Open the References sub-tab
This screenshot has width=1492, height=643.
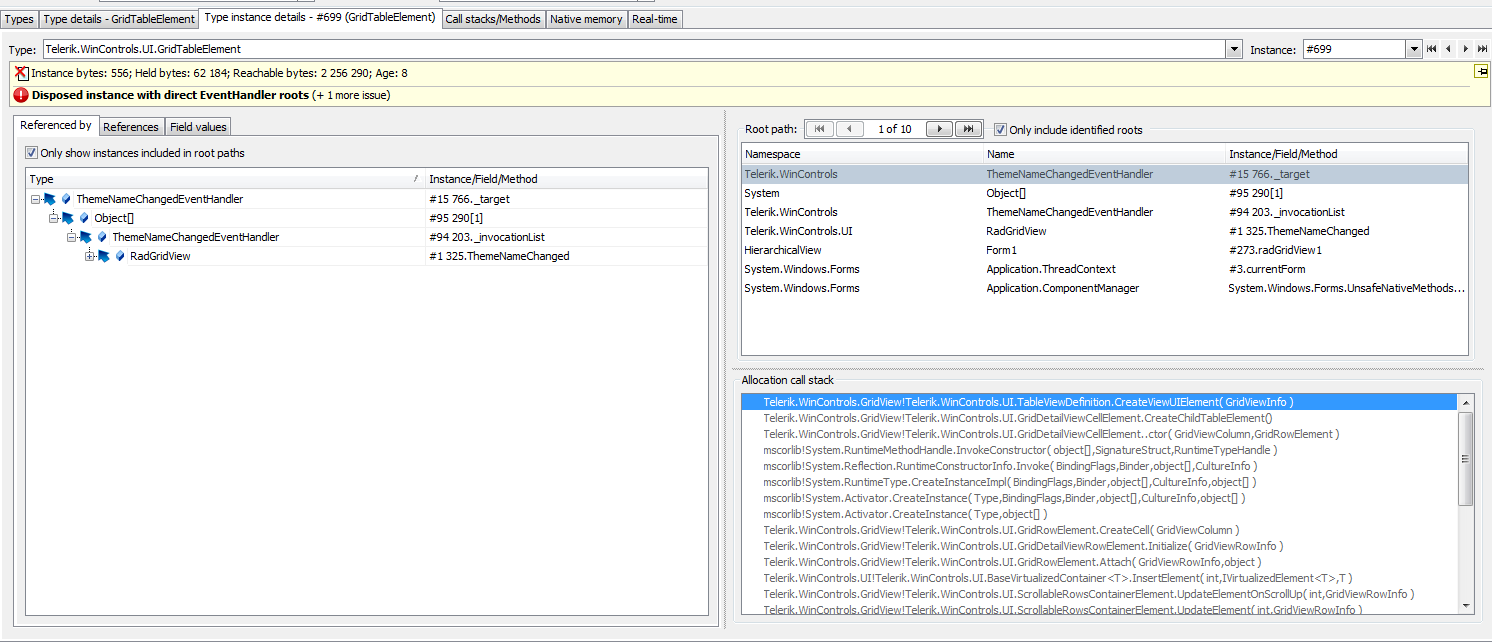click(x=131, y=127)
